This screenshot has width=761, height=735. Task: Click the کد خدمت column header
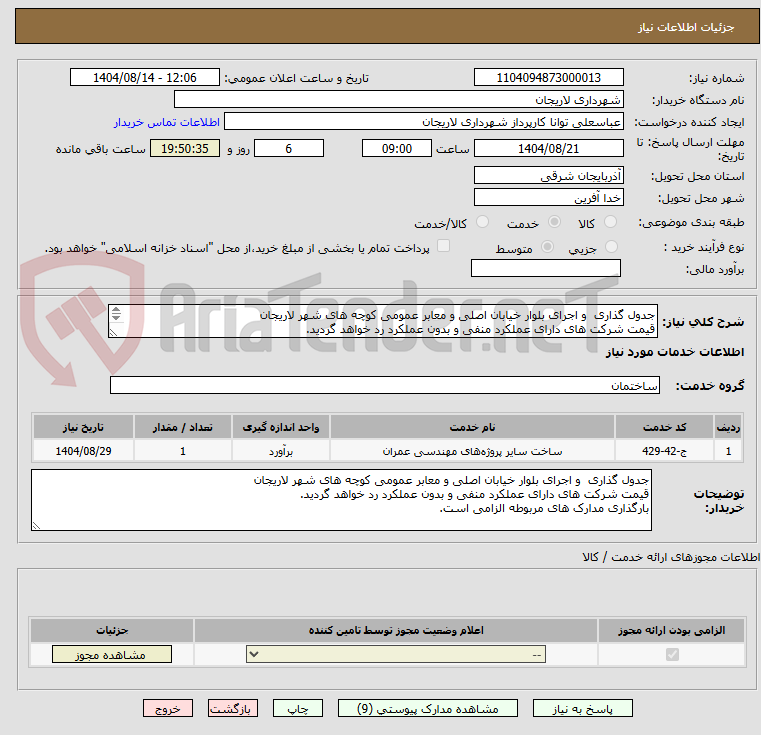pyautogui.click(x=664, y=427)
